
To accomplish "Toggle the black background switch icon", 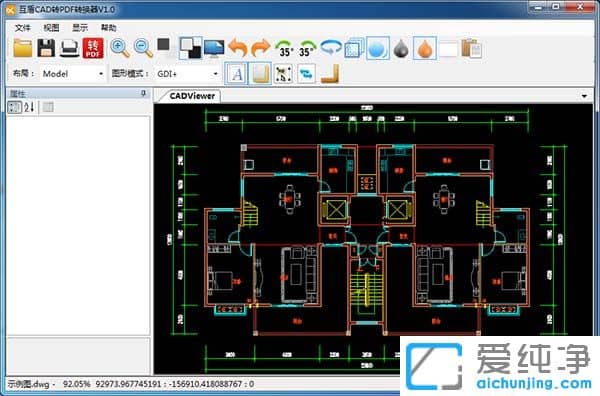I will (191, 48).
